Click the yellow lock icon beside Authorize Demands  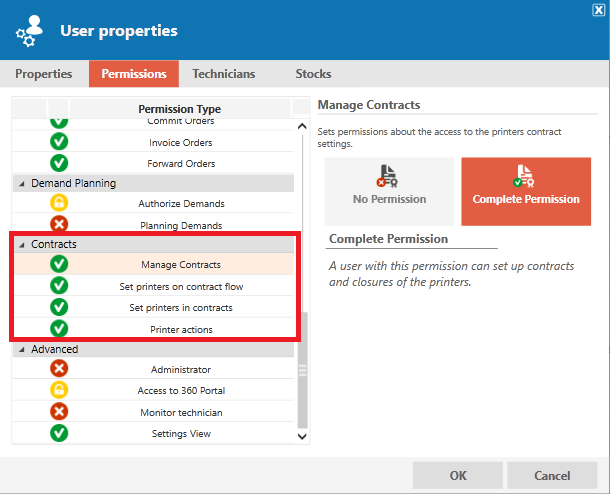59,203
